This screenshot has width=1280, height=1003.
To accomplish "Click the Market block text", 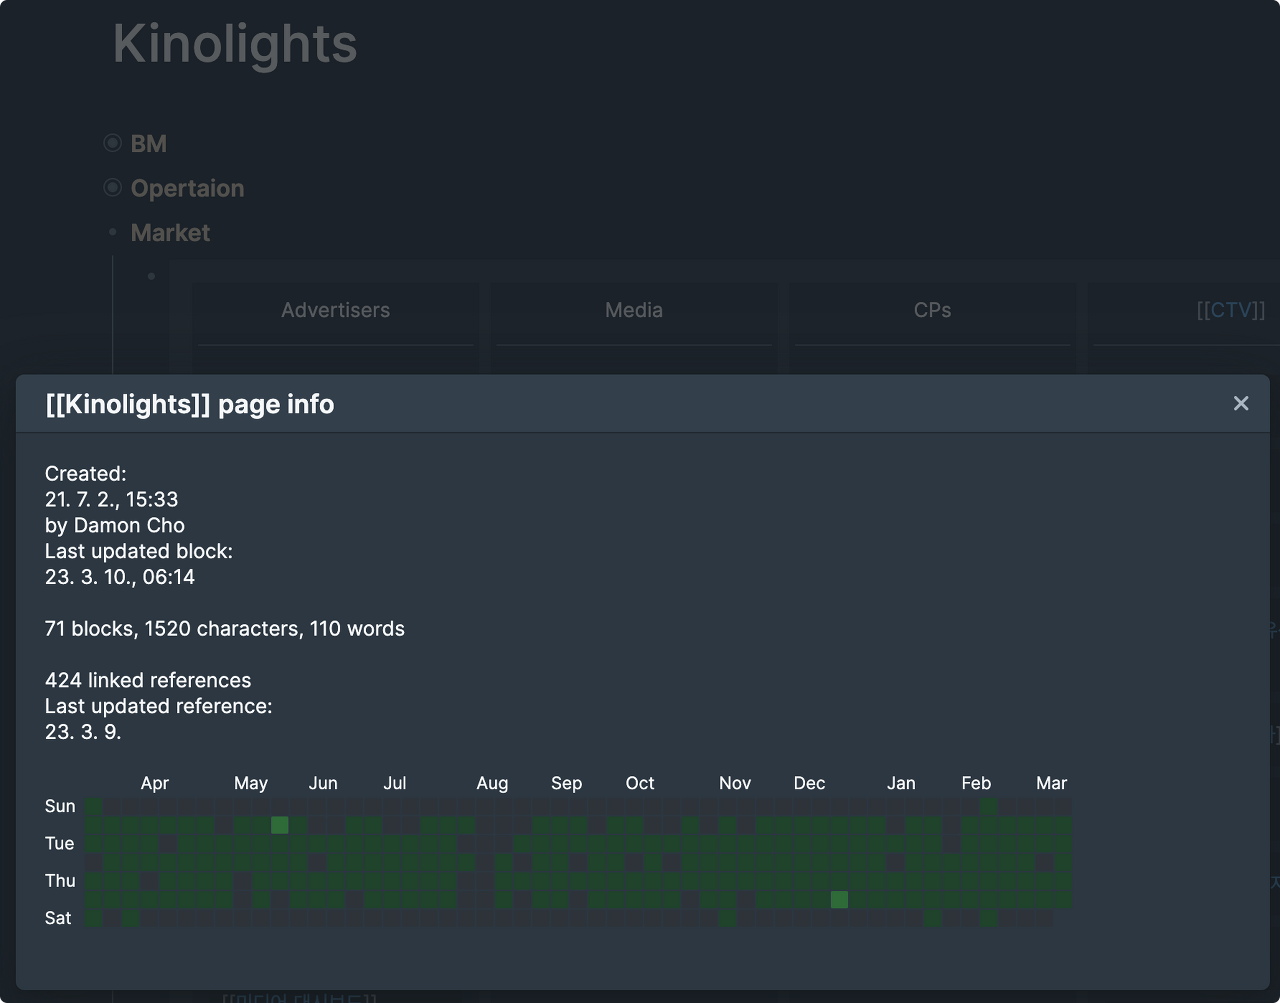I will point(171,233).
